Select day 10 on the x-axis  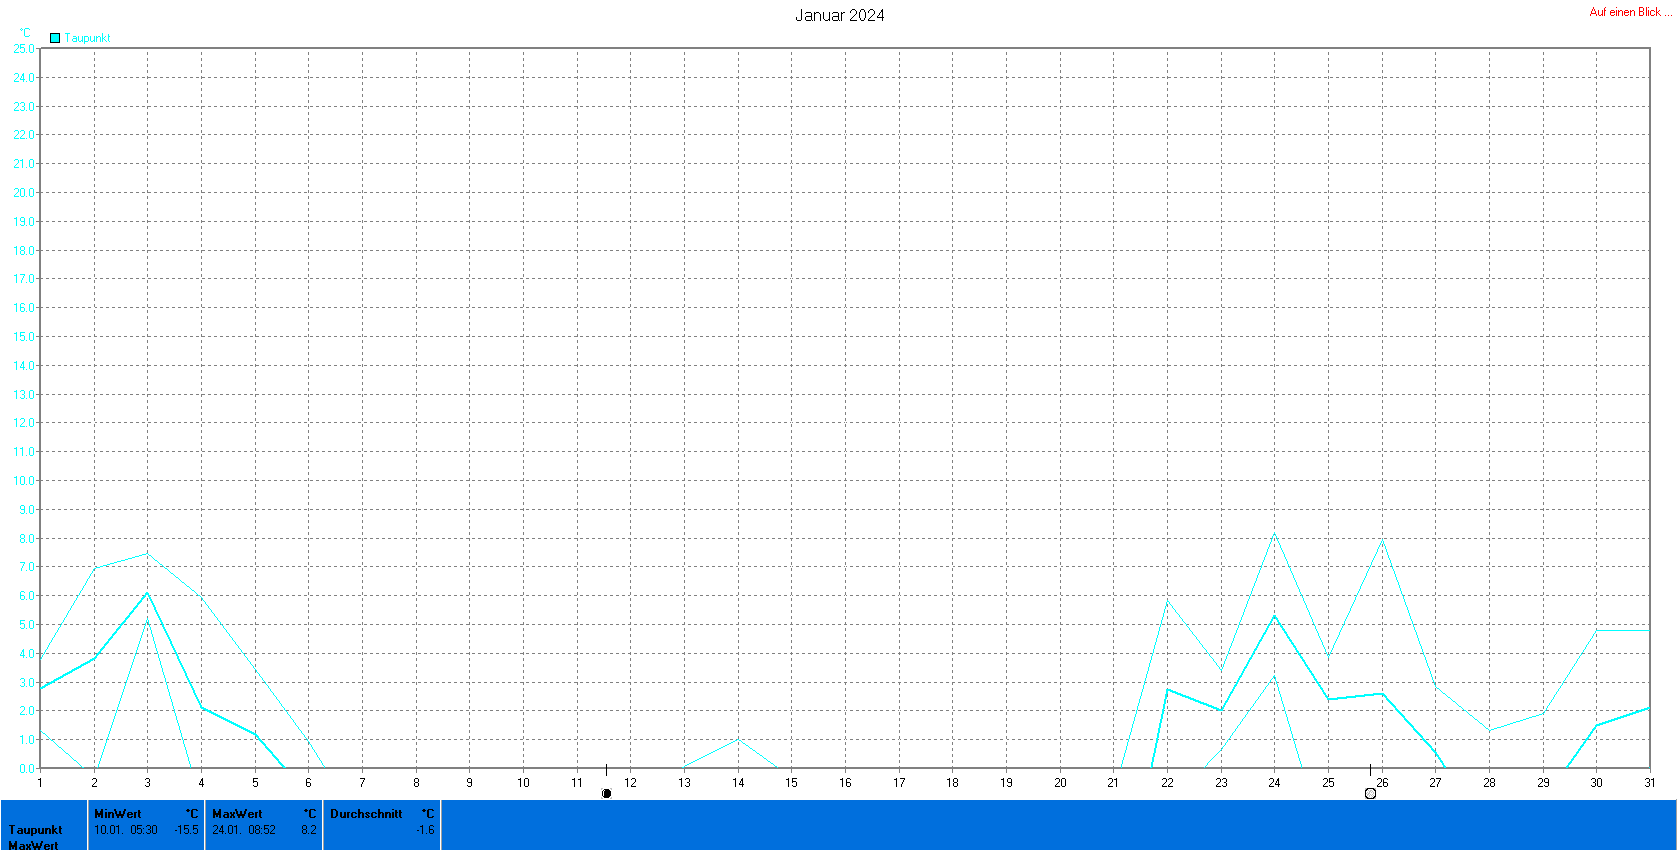tap(523, 783)
